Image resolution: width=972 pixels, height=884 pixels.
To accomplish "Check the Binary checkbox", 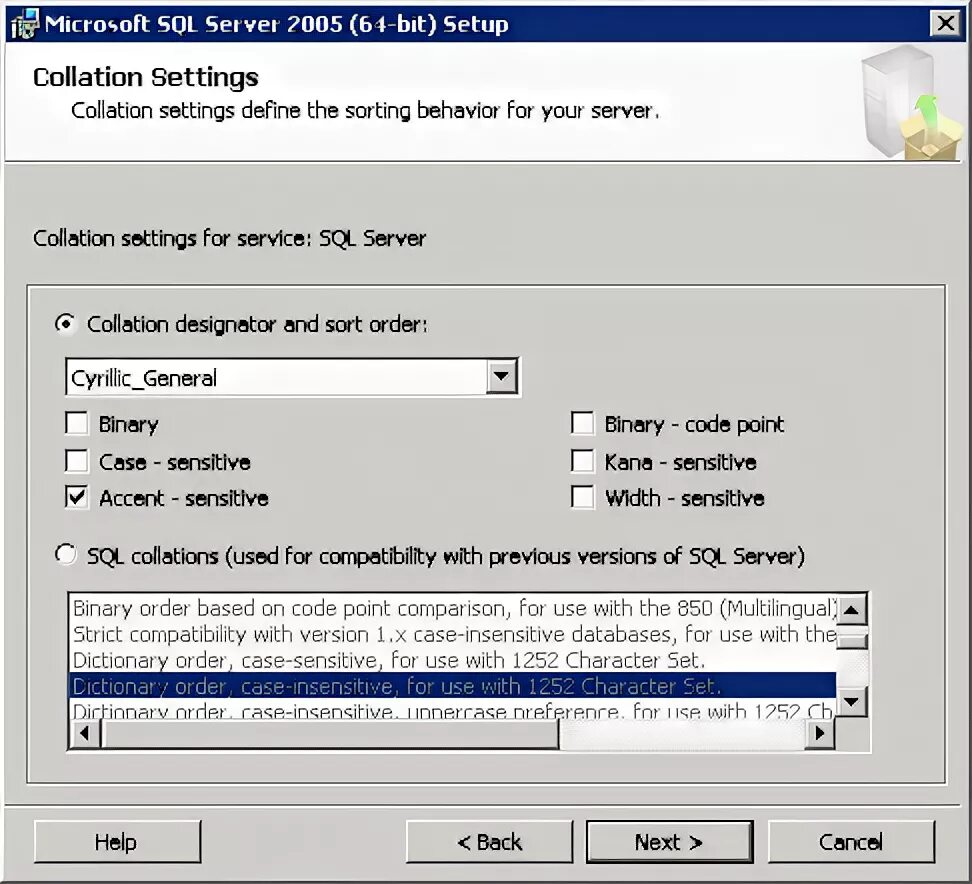I will (76, 424).
